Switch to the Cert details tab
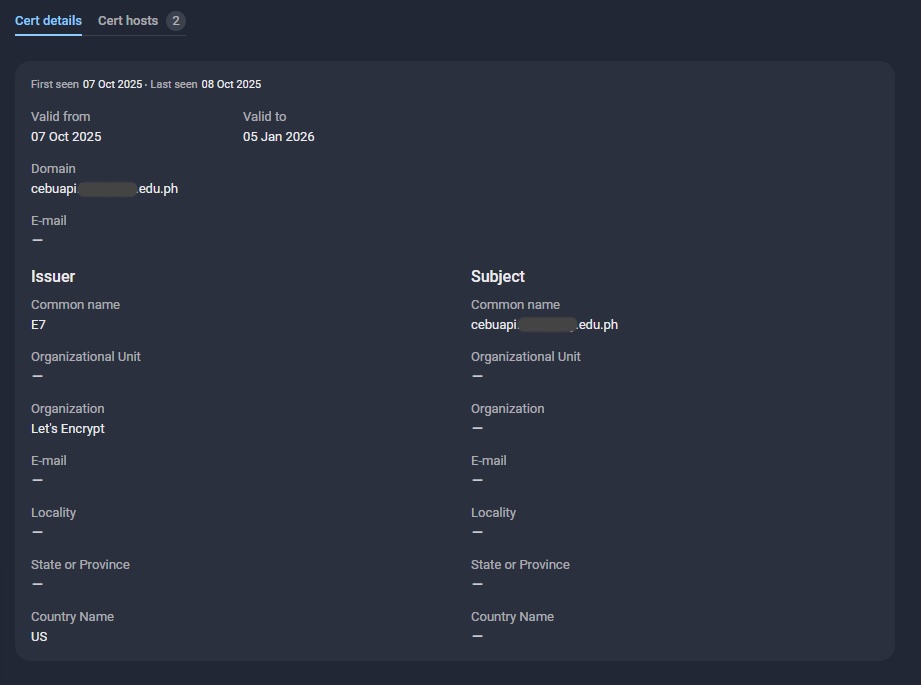The height and width of the screenshot is (685, 921). 48,21
